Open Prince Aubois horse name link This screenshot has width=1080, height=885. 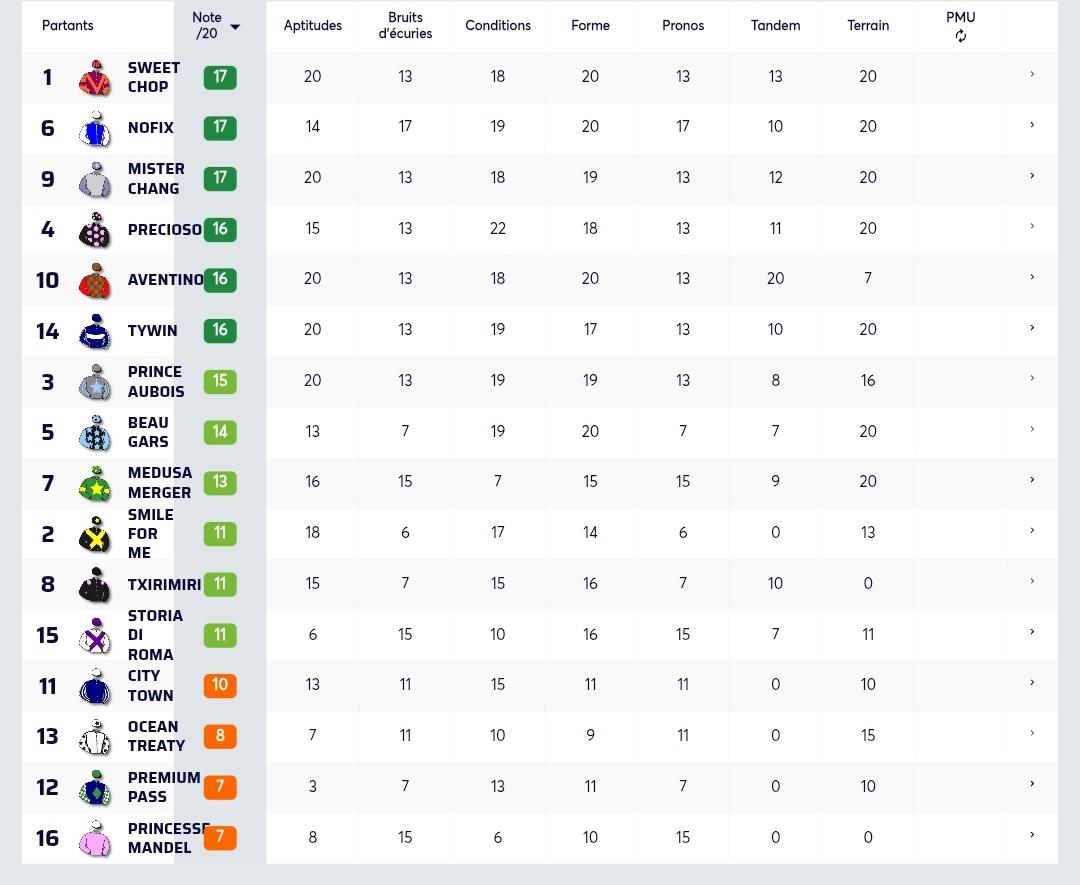tap(156, 382)
